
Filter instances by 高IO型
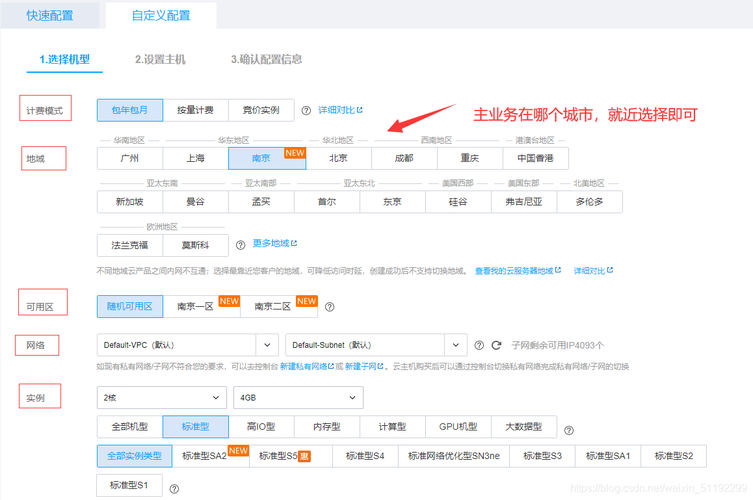[x=261, y=427]
